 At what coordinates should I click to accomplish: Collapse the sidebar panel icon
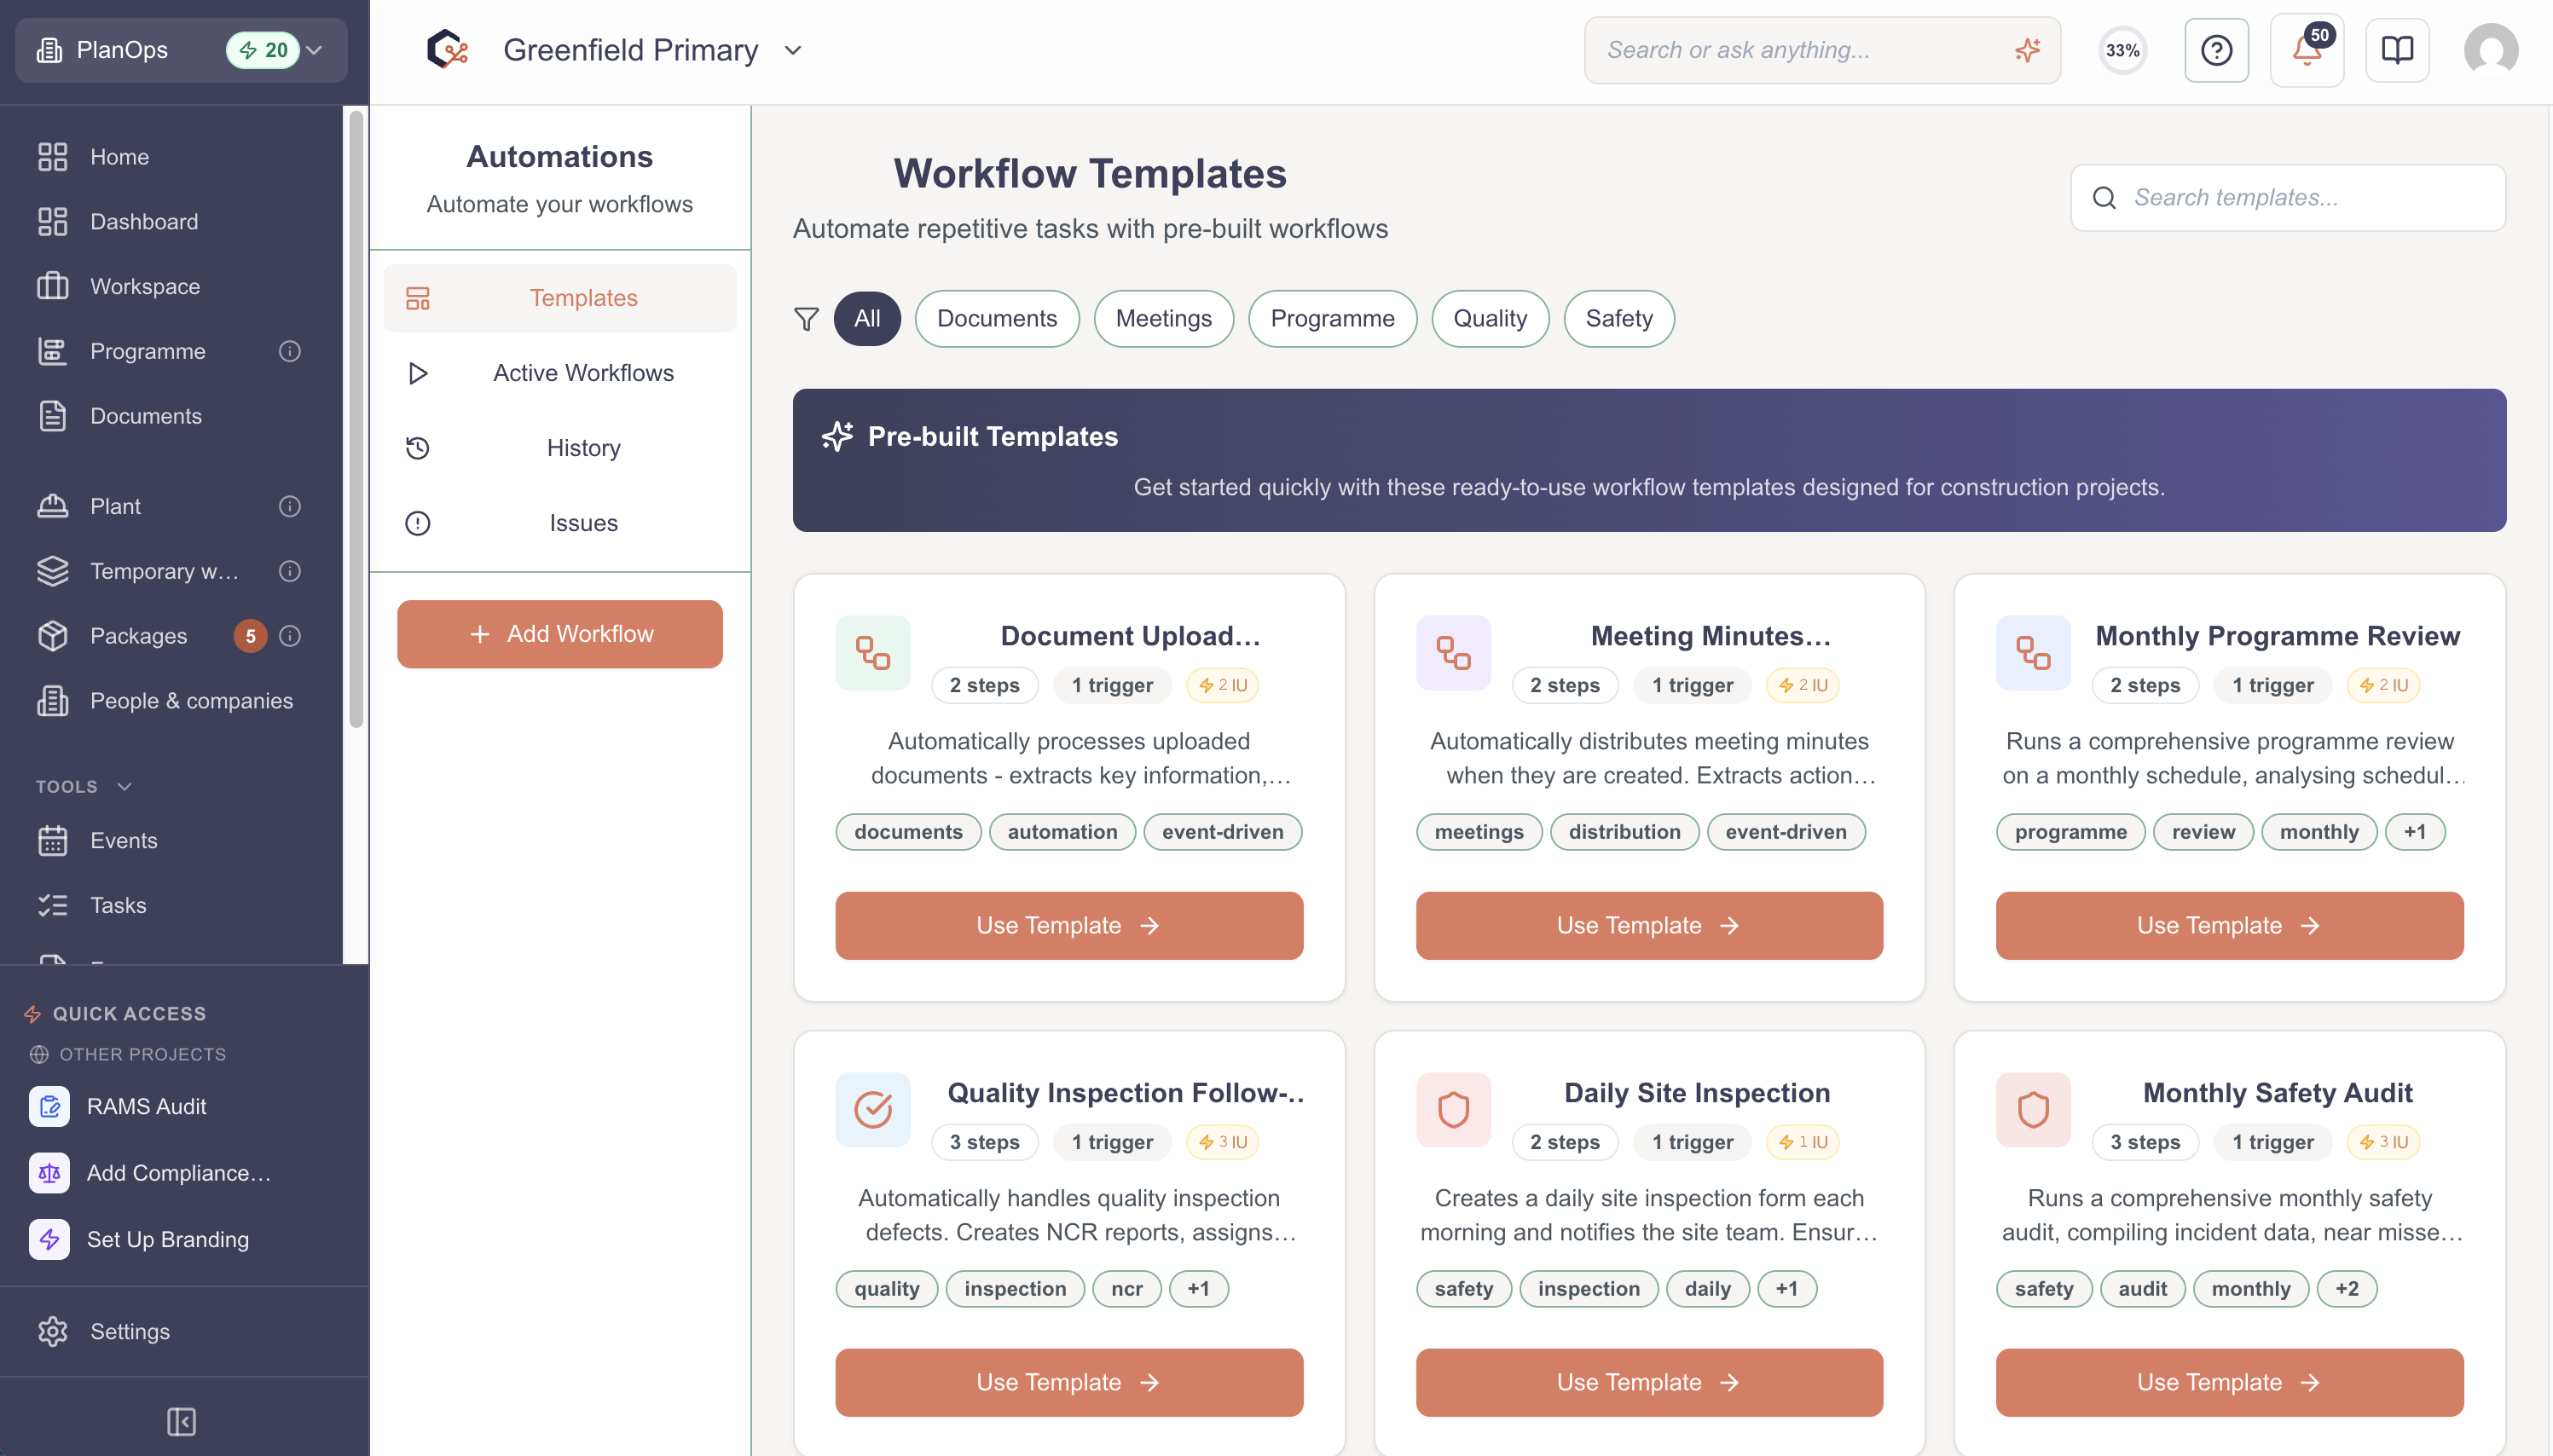click(181, 1422)
